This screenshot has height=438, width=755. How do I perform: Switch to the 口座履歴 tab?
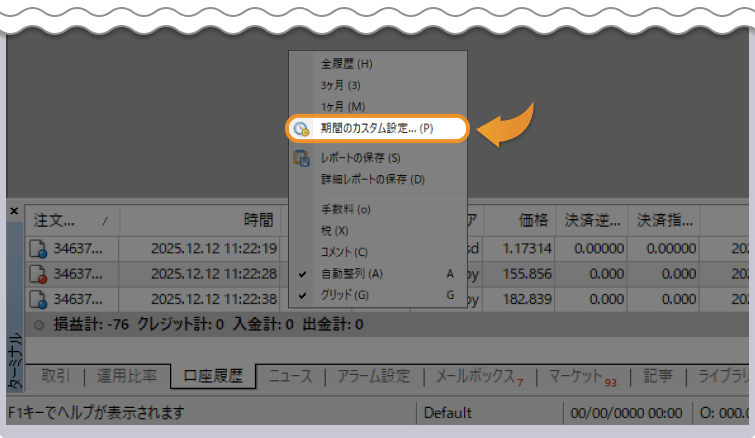tap(213, 376)
